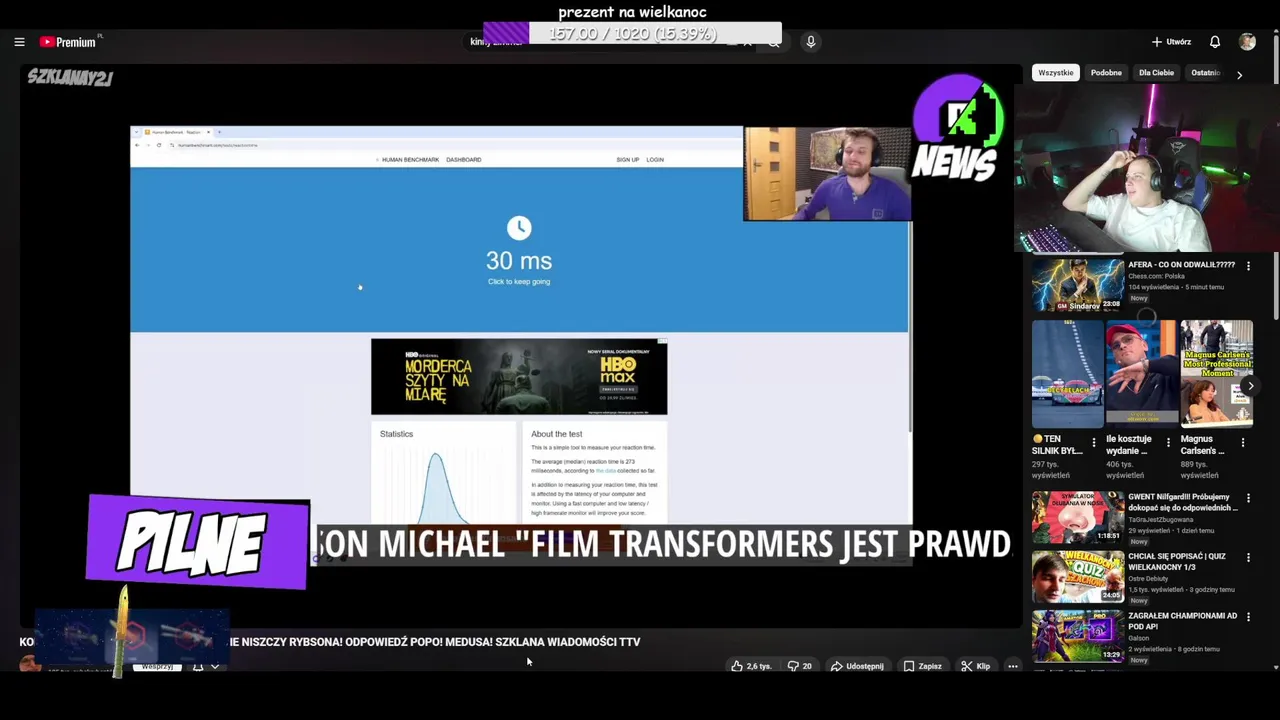Open QUIZ WIELKANOCNY 1/3 video thumbnail
Image resolution: width=1280 pixels, height=720 pixels.
(x=1078, y=577)
